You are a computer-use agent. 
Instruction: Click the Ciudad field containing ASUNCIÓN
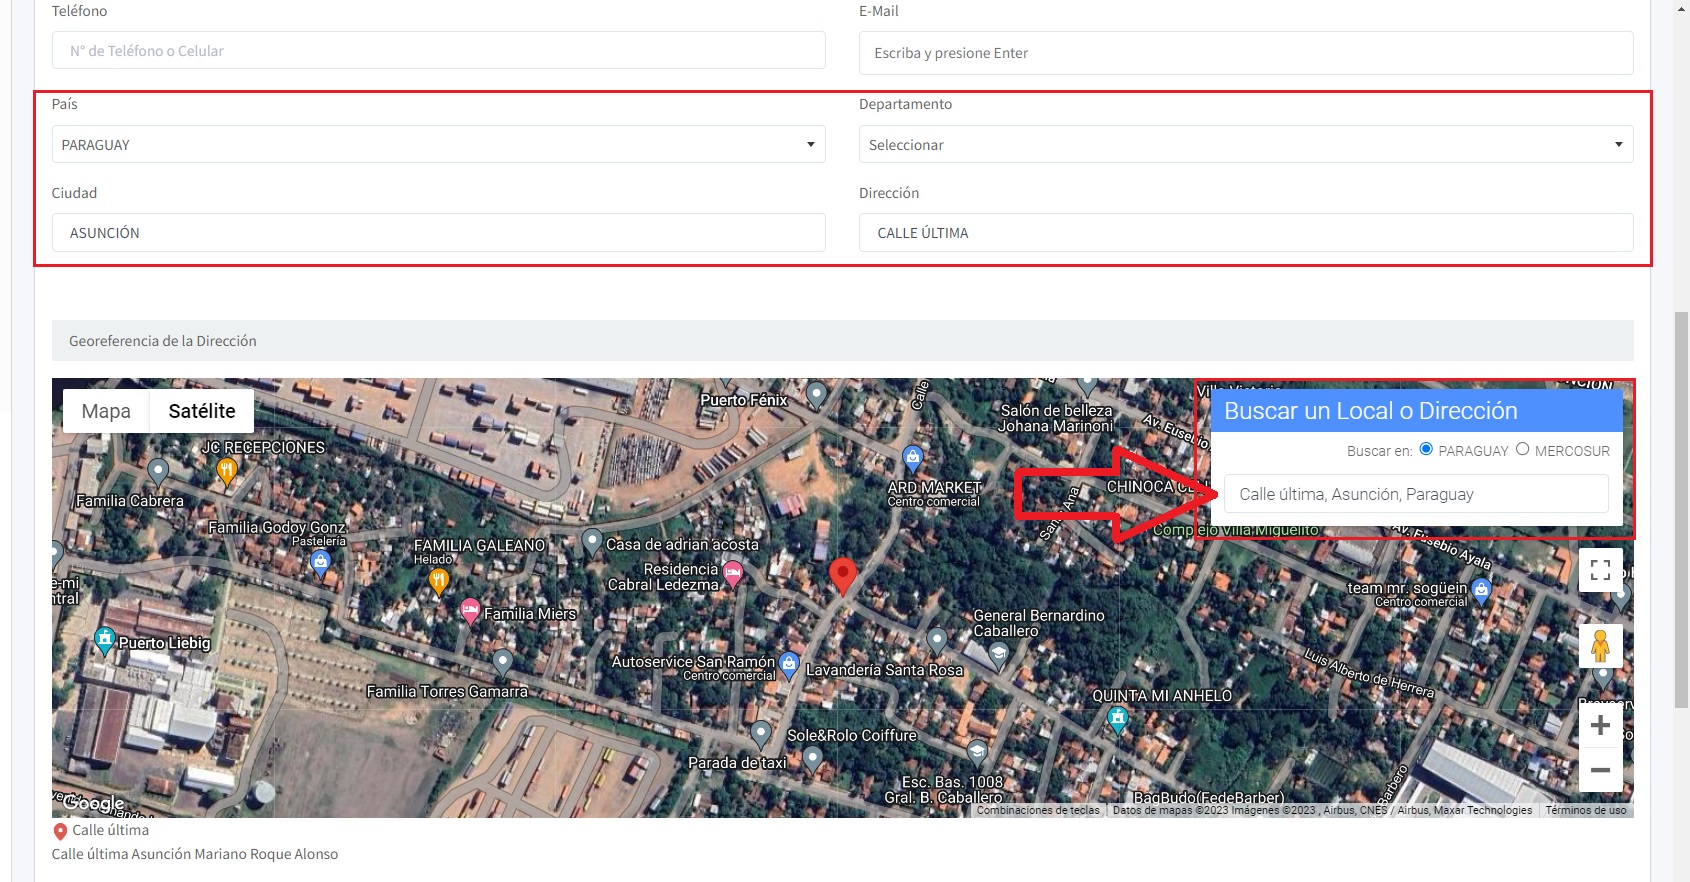(x=438, y=233)
